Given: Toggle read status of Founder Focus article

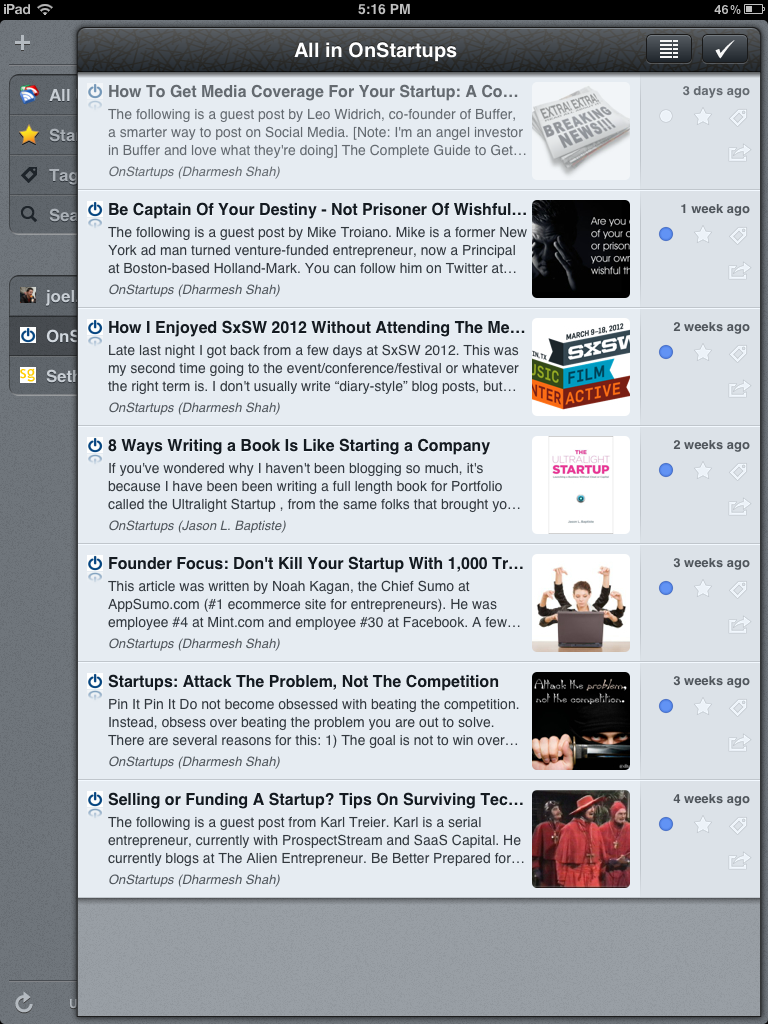Looking at the screenshot, I should 665,588.
